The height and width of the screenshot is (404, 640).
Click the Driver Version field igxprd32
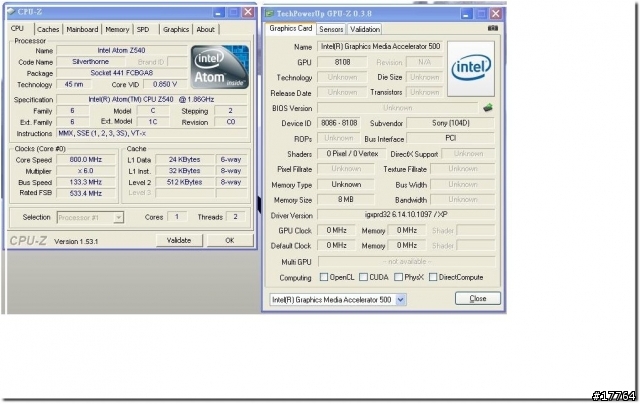pyautogui.click(x=406, y=214)
